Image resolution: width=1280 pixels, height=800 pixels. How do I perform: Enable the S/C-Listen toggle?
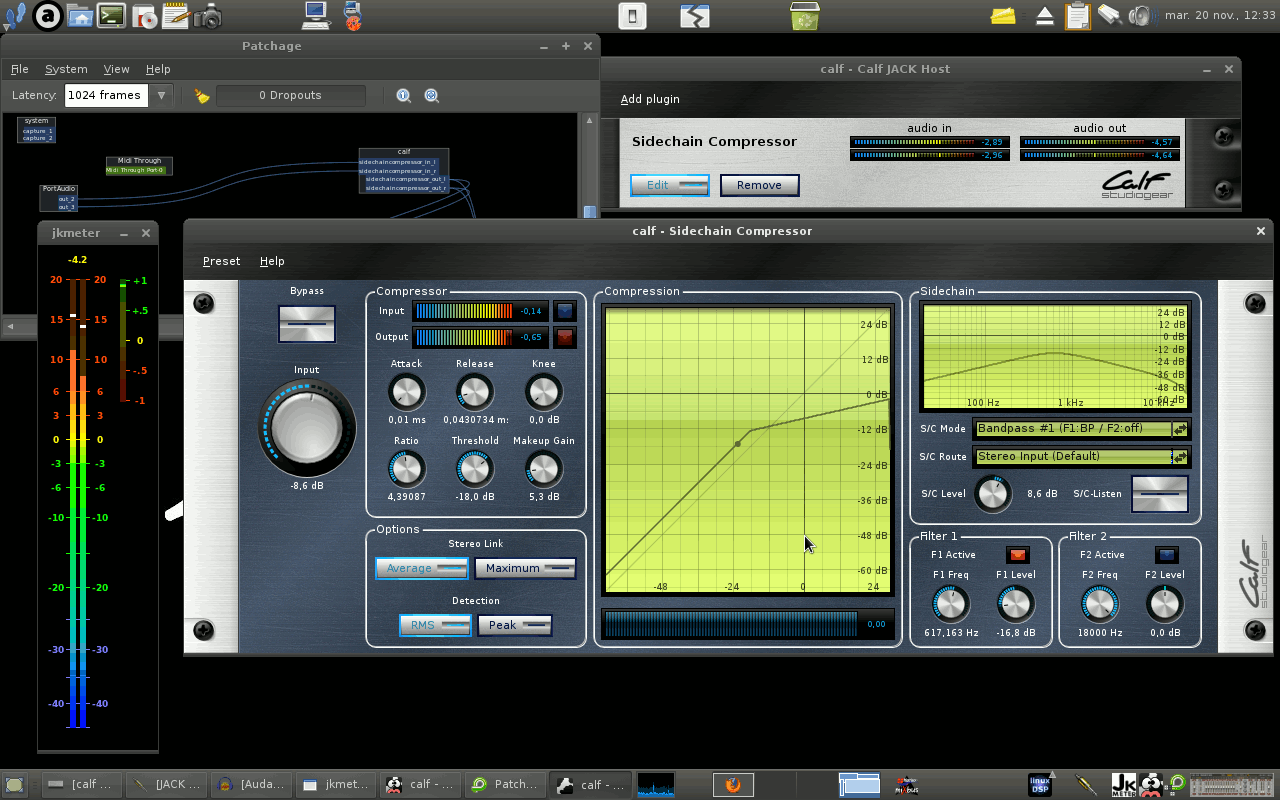click(x=1159, y=494)
